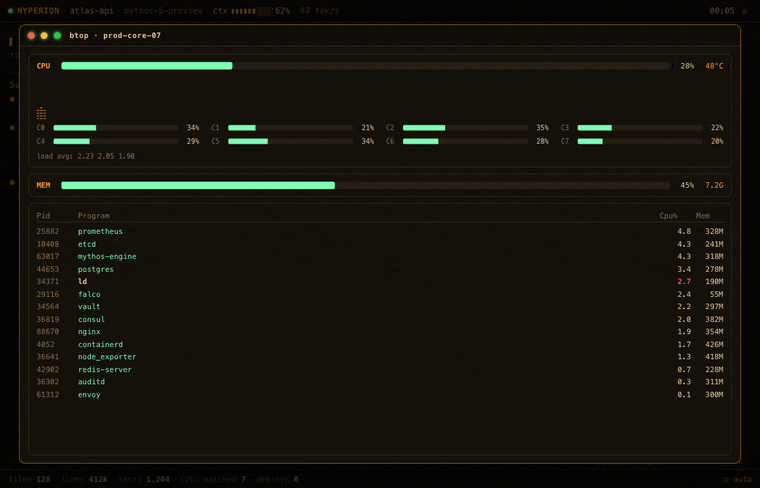The image size is (760, 488).
Task: Select the postgres process name
Action: [95, 269]
